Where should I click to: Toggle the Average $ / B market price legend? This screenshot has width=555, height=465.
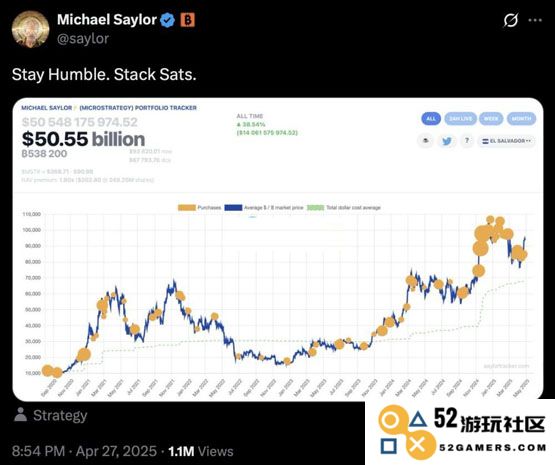tap(264, 207)
